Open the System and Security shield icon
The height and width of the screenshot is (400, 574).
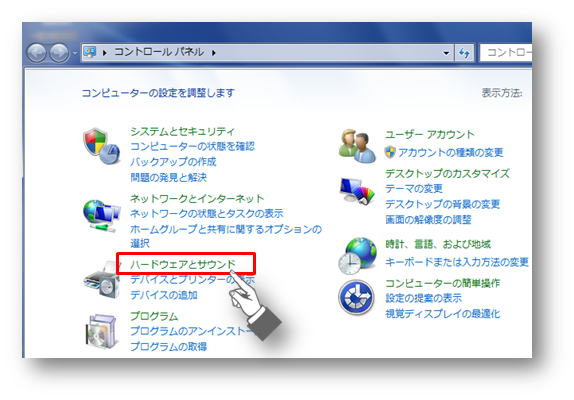point(101,146)
